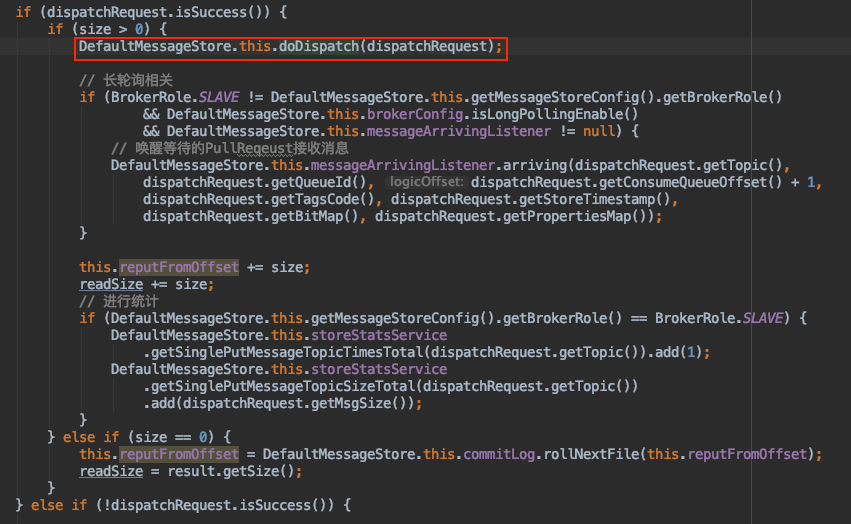
Task: Click the getPropertiesMap() call
Action: 575,216
